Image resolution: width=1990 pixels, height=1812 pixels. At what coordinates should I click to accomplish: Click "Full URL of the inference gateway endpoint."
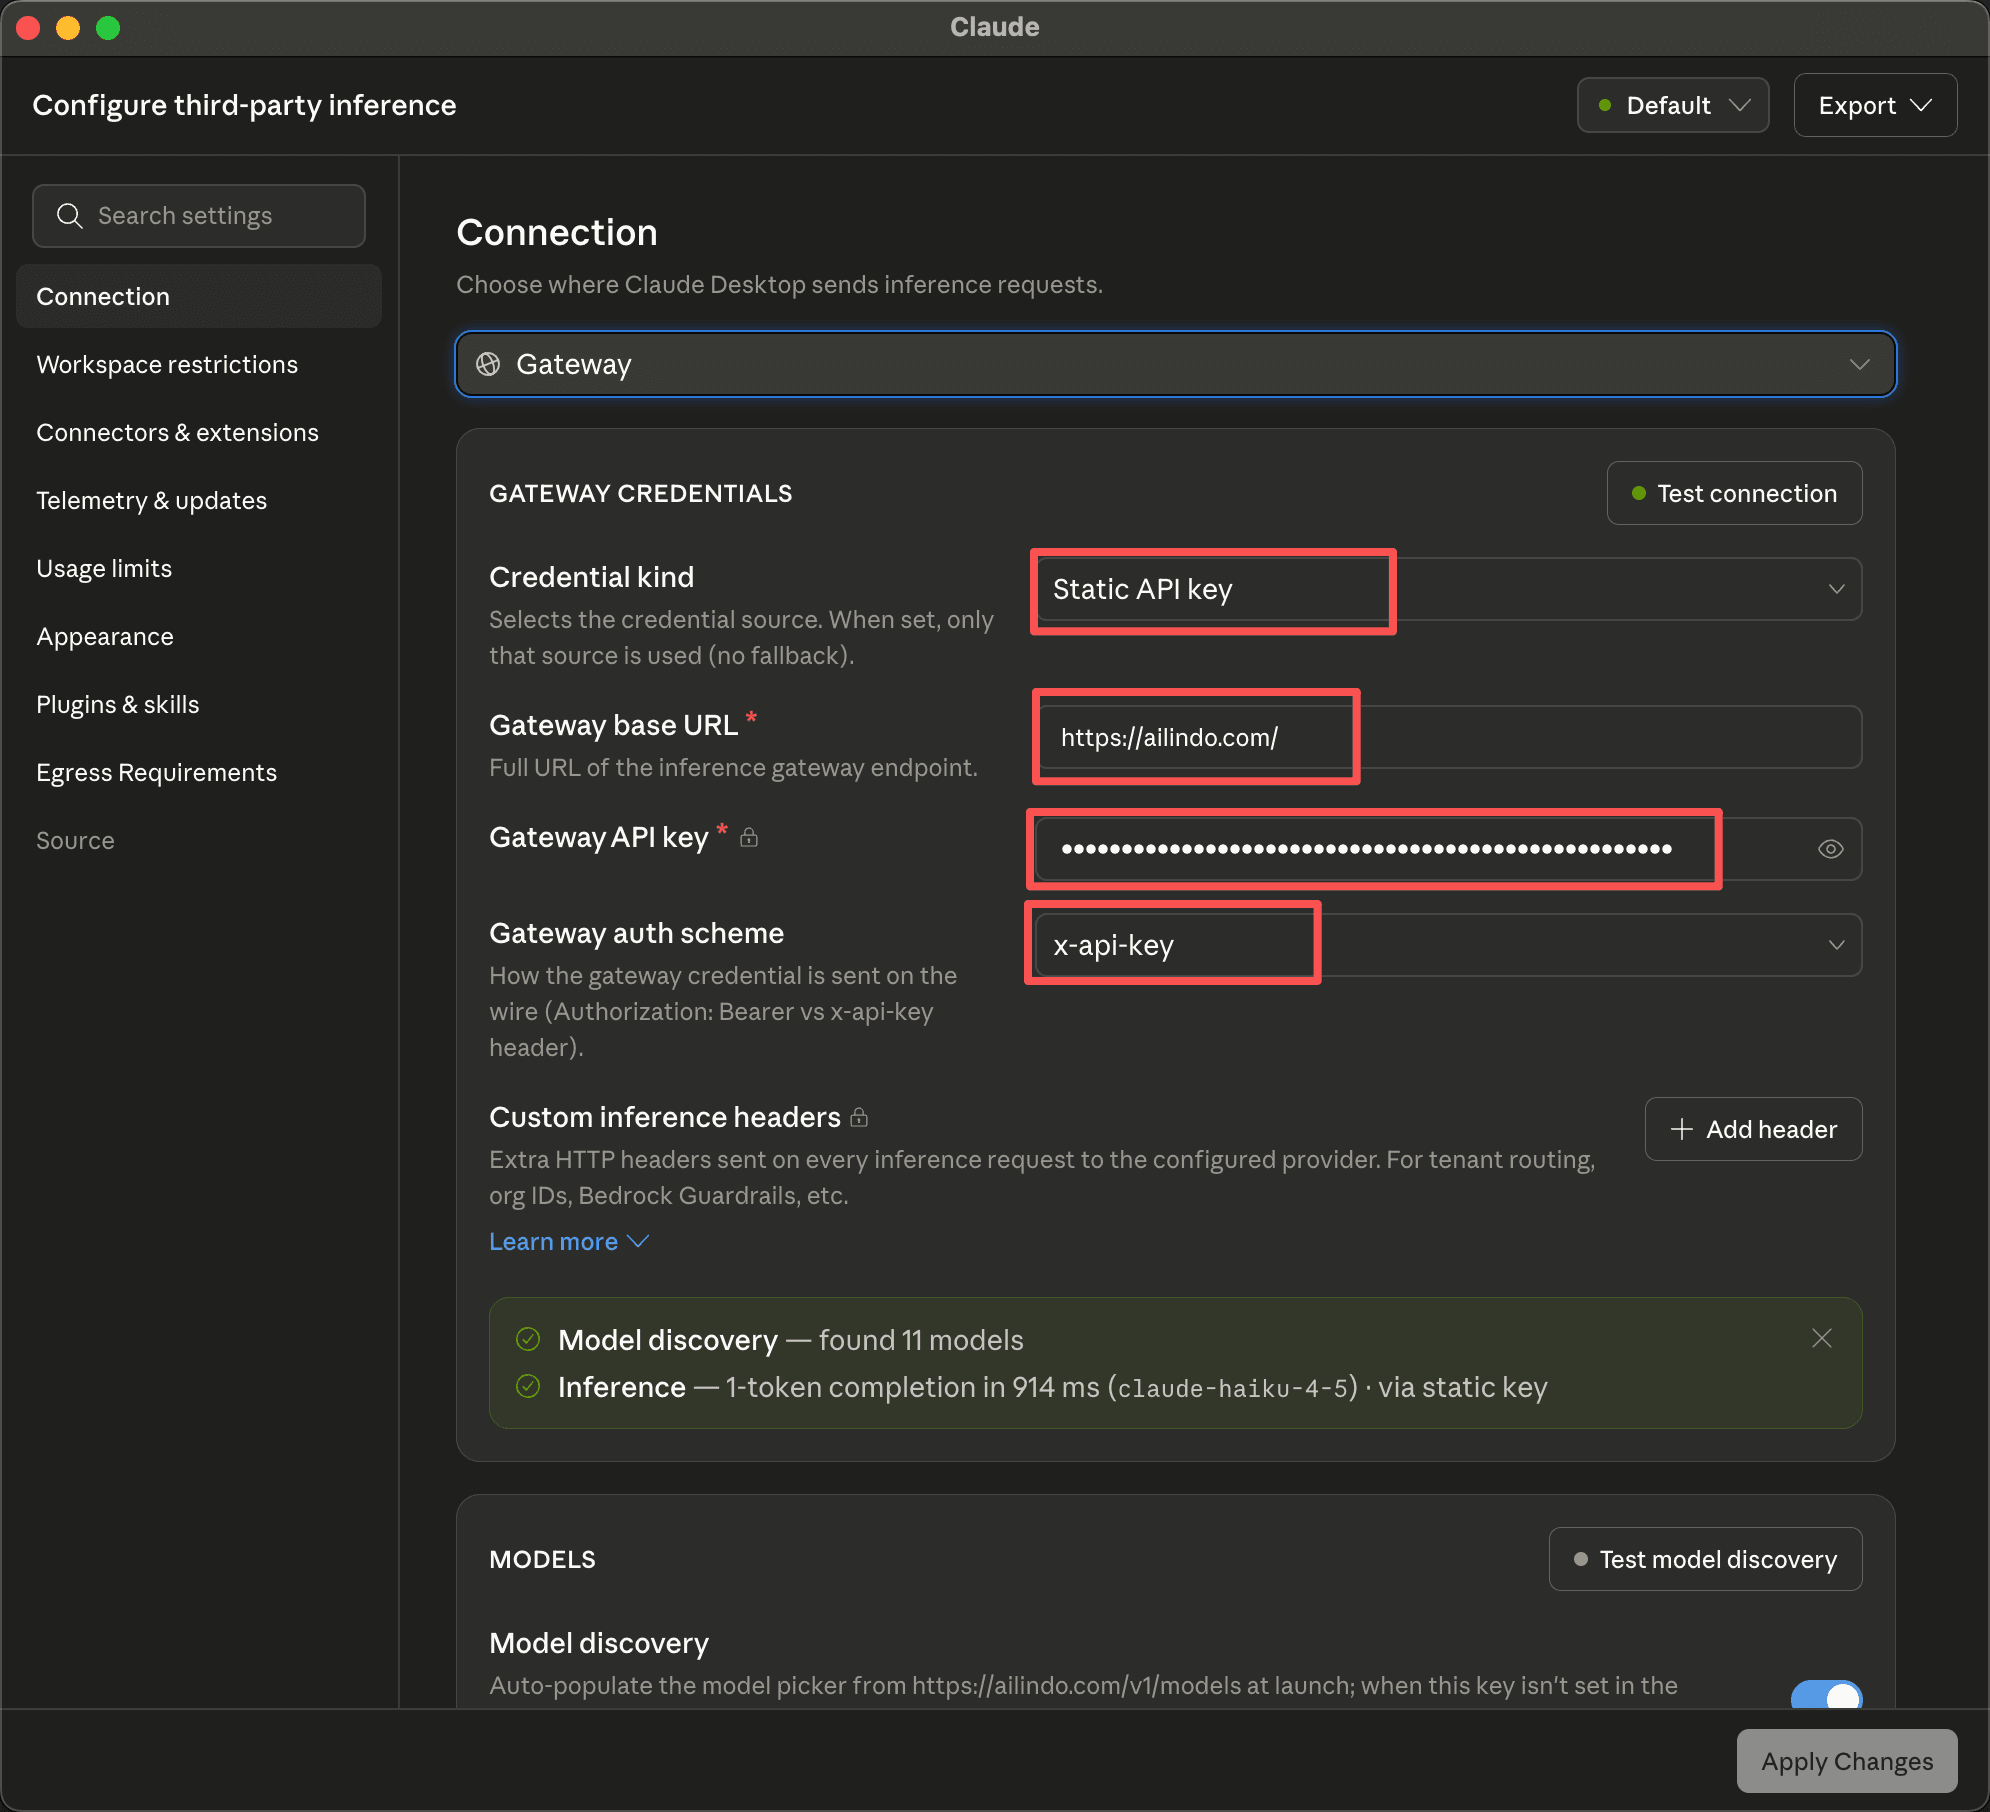(733, 767)
